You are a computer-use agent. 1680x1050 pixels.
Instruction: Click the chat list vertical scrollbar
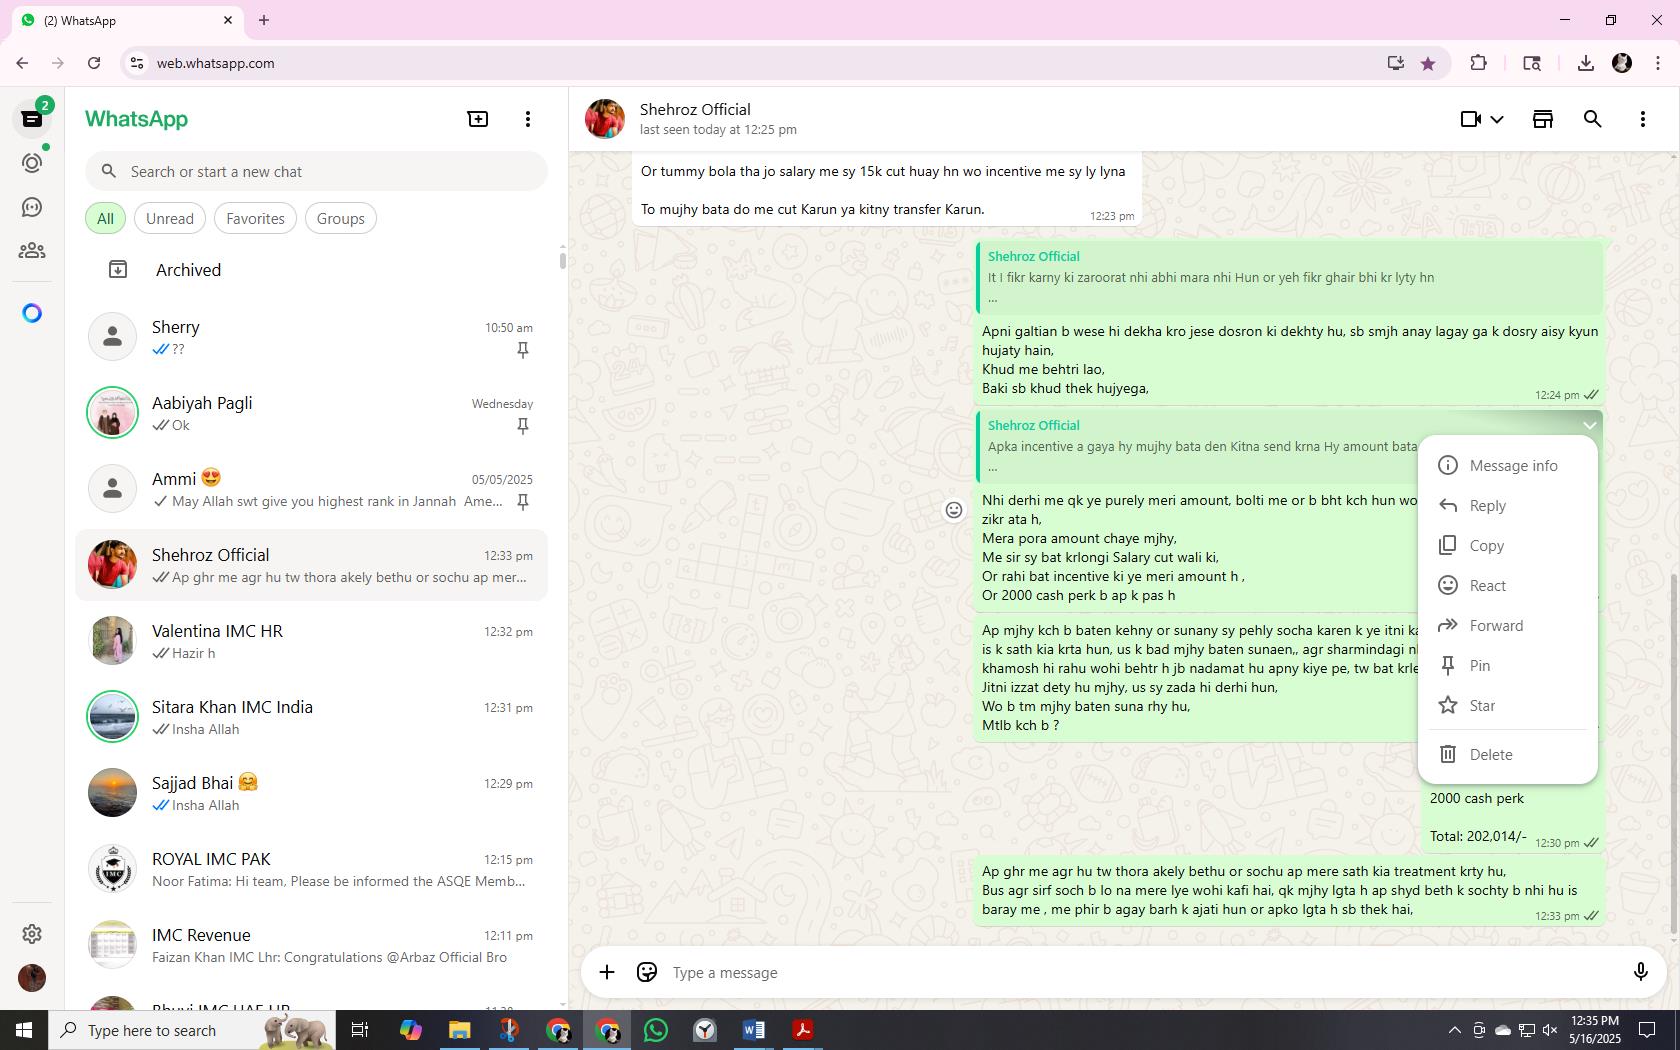pyautogui.click(x=562, y=260)
